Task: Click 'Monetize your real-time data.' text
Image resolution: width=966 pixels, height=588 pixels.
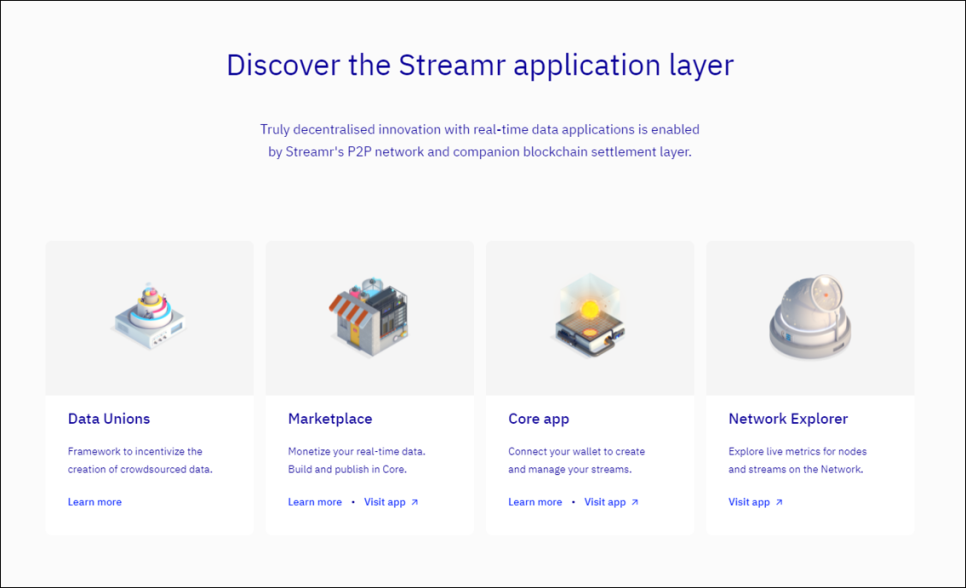Action: (357, 452)
